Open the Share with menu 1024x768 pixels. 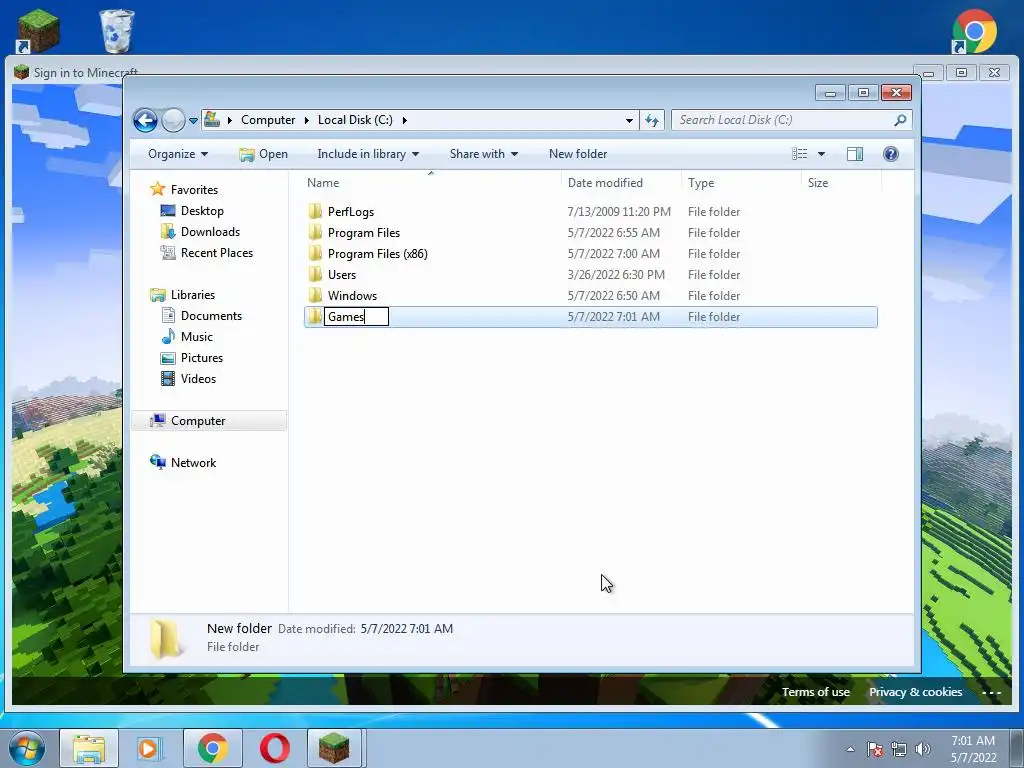pos(483,154)
